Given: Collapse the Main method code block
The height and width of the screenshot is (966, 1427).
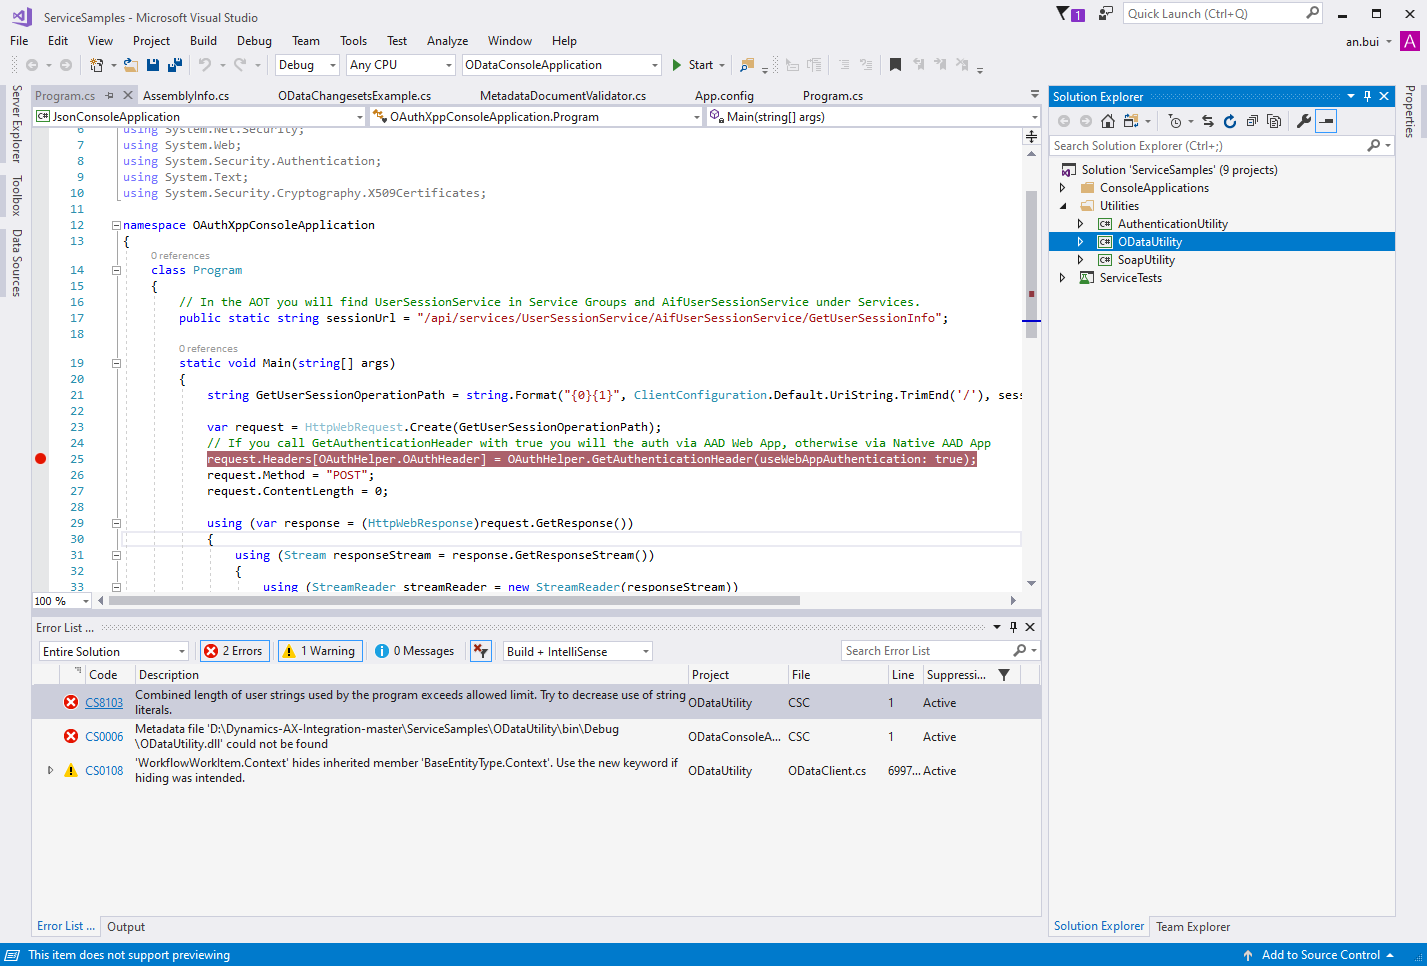Looking at the screenshot, I should 116,363.
